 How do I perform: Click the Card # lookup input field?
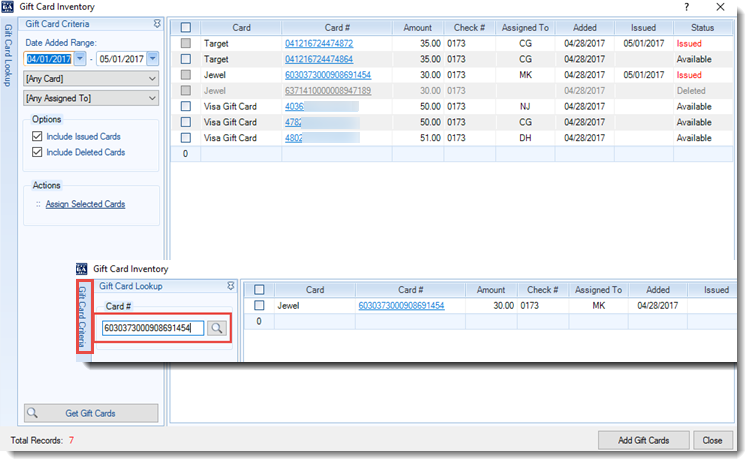(x=153, y=328)
